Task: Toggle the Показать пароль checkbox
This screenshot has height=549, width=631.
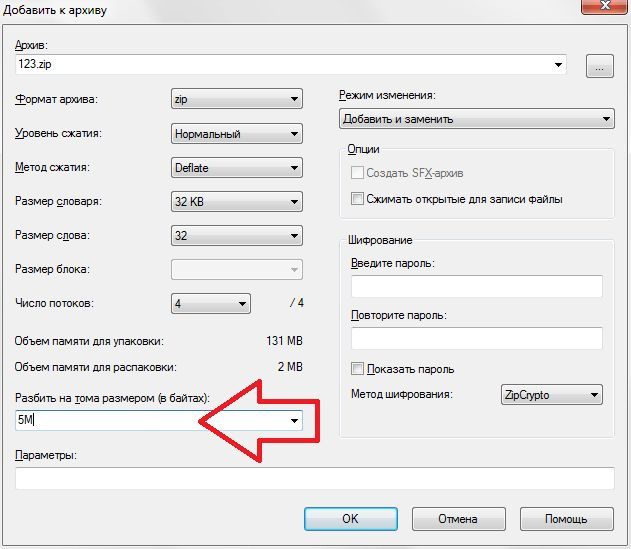Action: click(x=357, y=368)
